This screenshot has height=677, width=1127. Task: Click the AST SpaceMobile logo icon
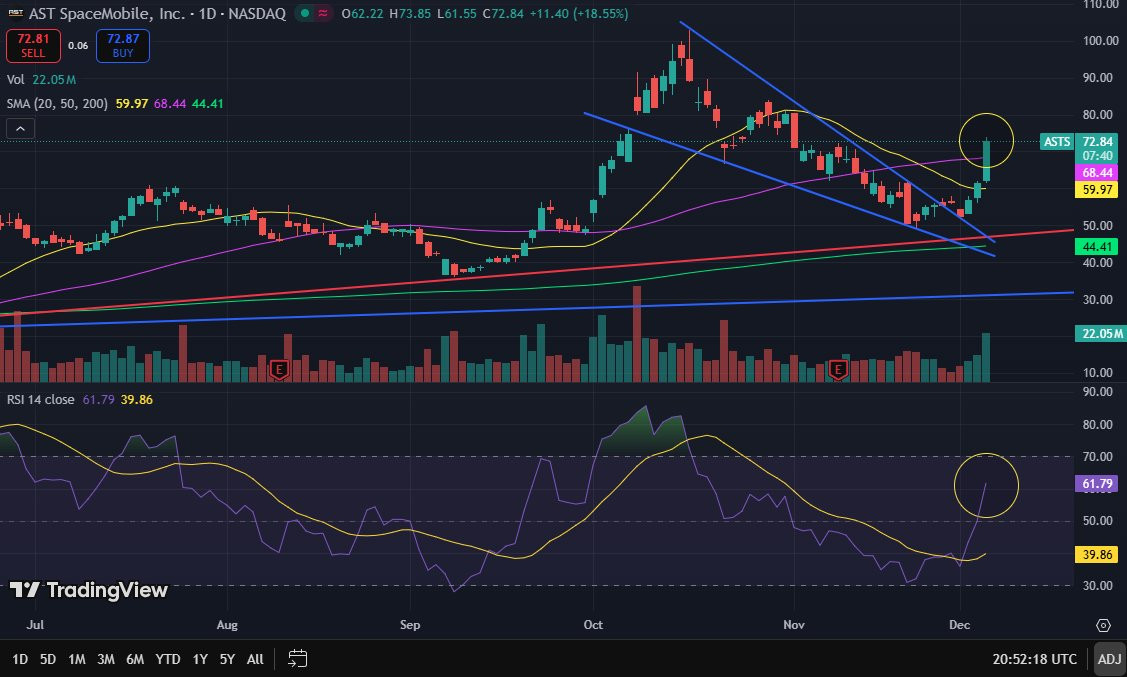click(15, 13)
